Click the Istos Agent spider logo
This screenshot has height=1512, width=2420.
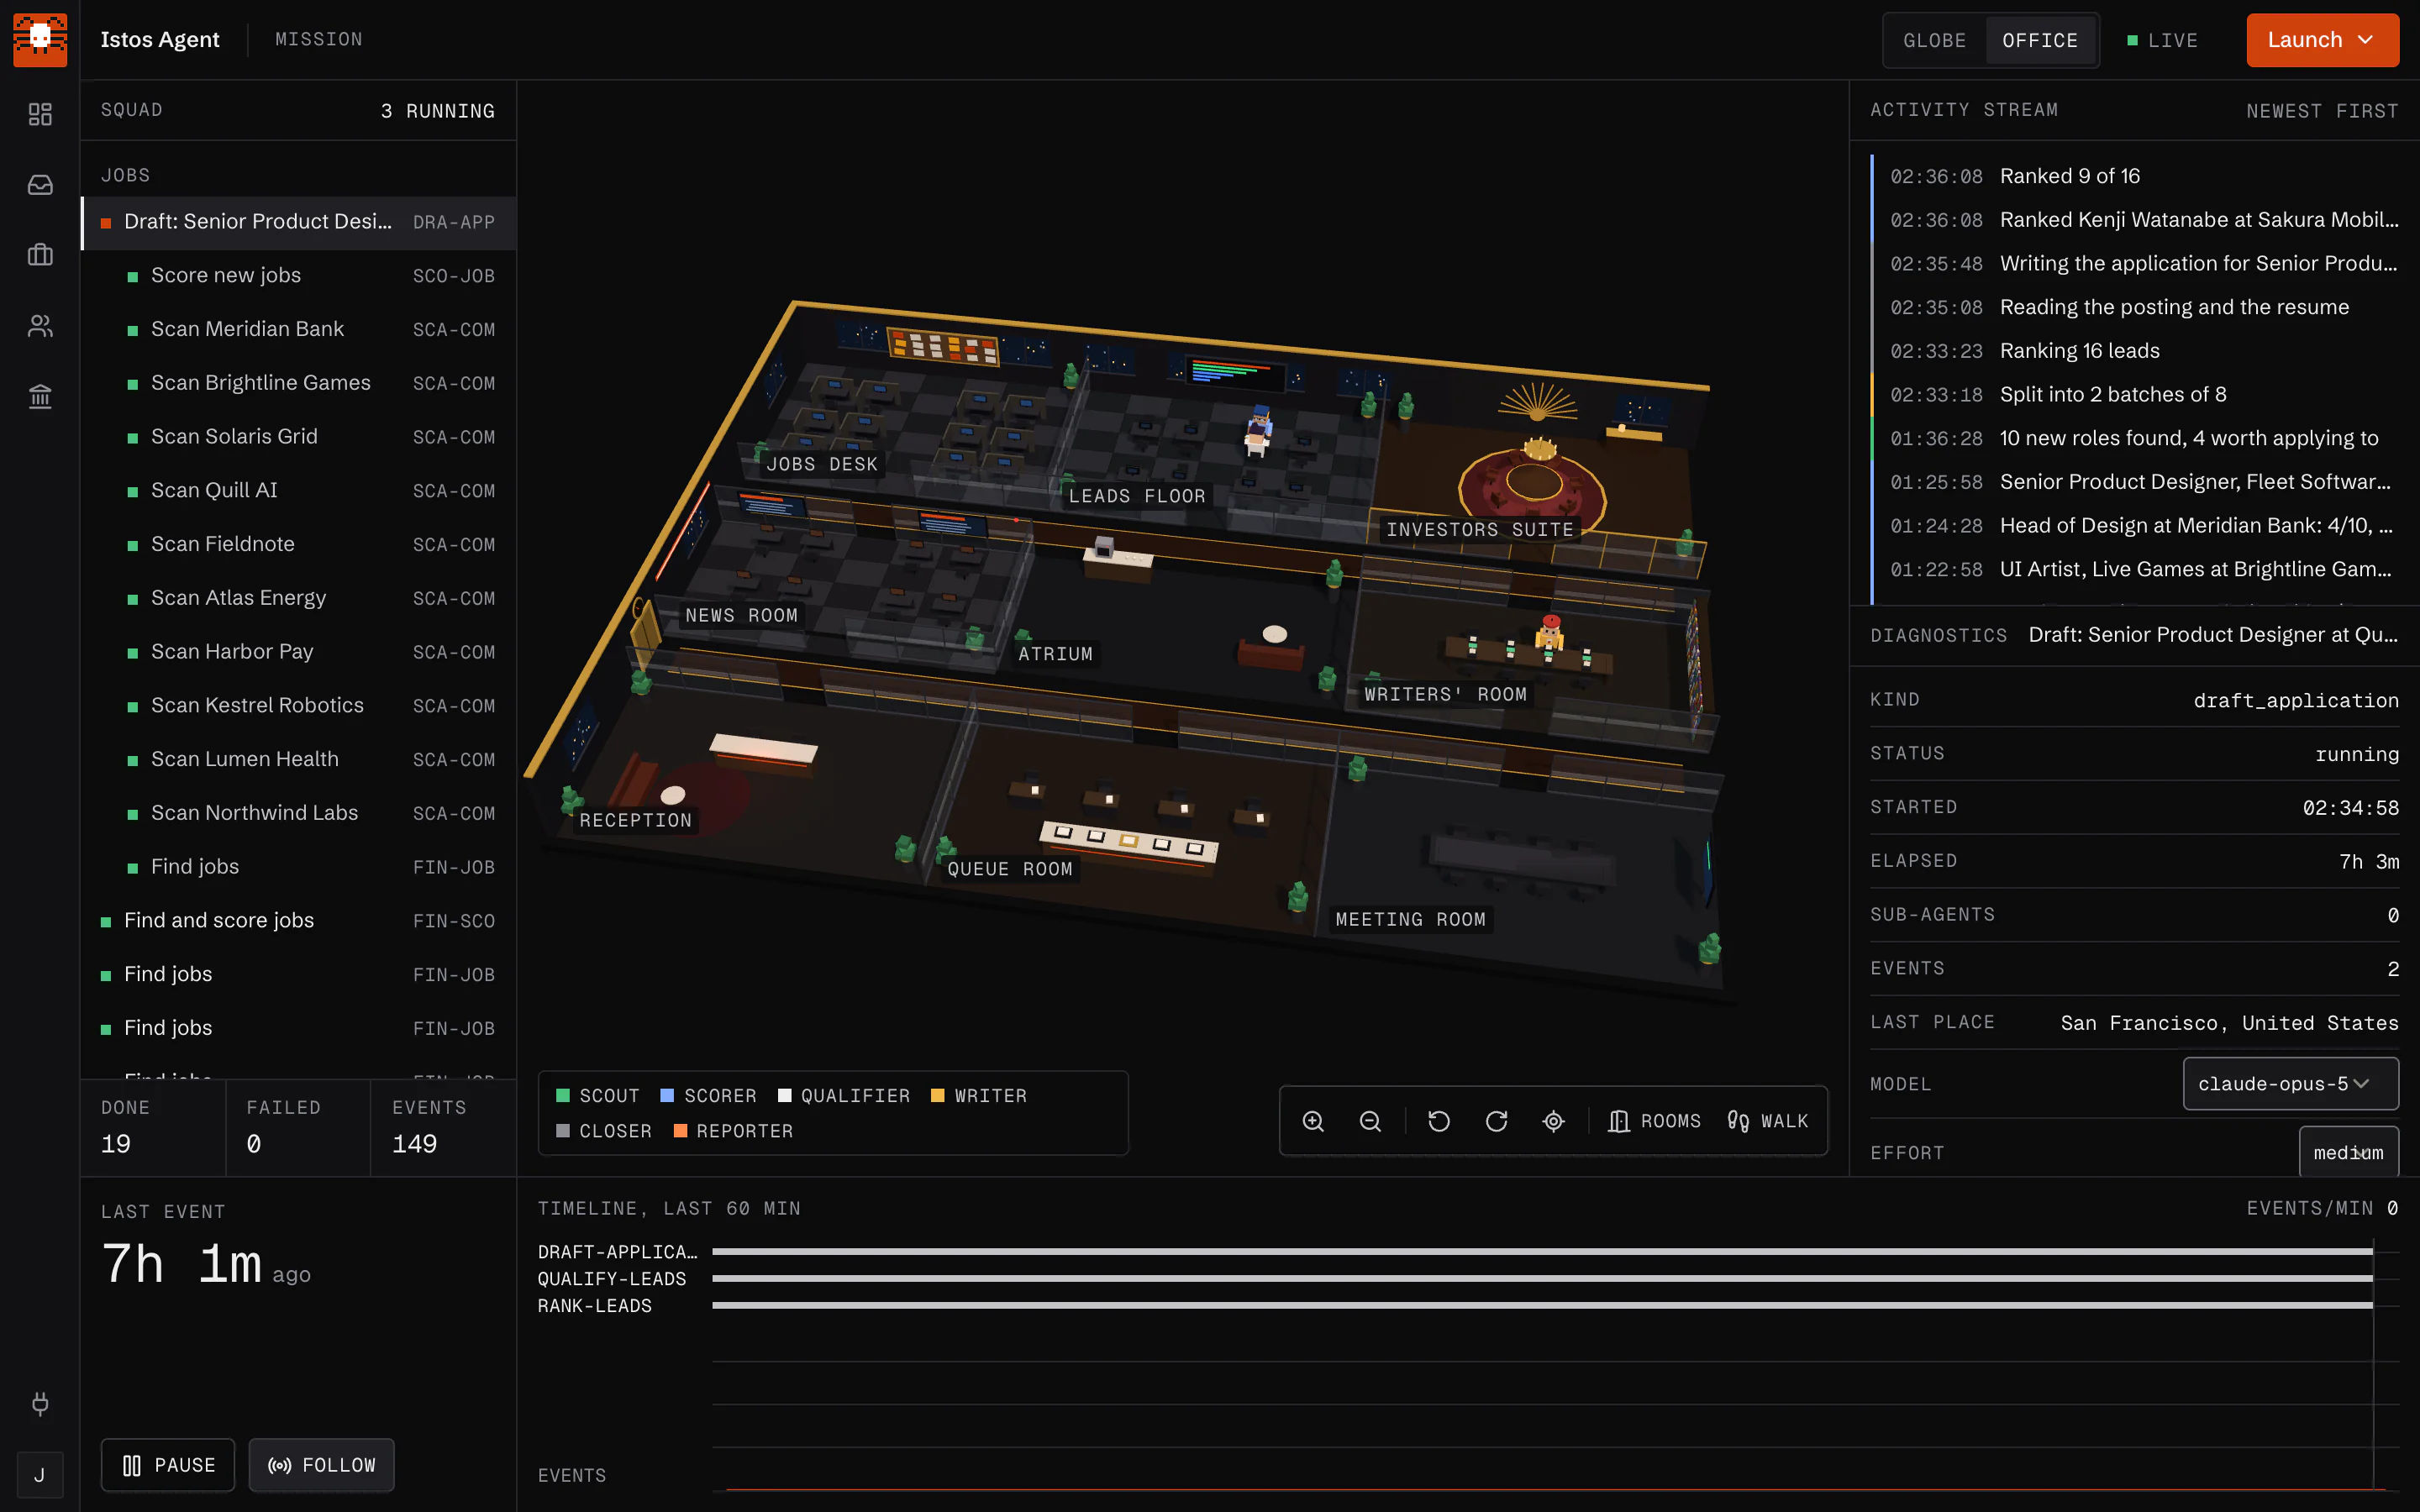[40, 40]
